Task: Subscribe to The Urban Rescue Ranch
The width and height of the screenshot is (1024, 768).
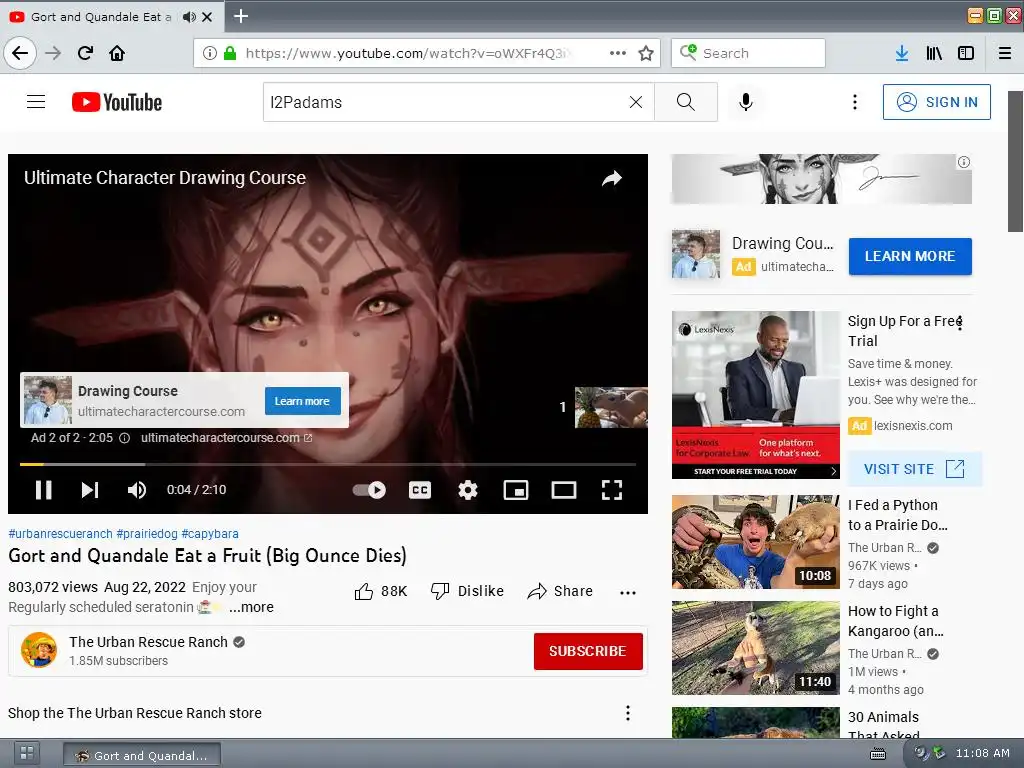Action: 588,651
